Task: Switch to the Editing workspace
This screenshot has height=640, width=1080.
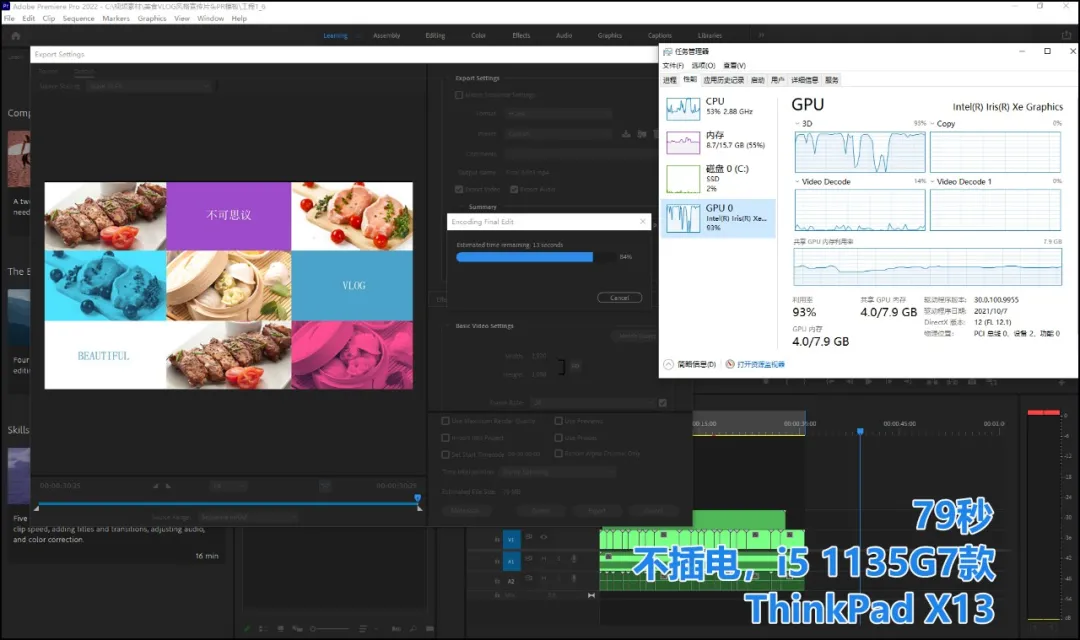Action: [x=435, y=35]
